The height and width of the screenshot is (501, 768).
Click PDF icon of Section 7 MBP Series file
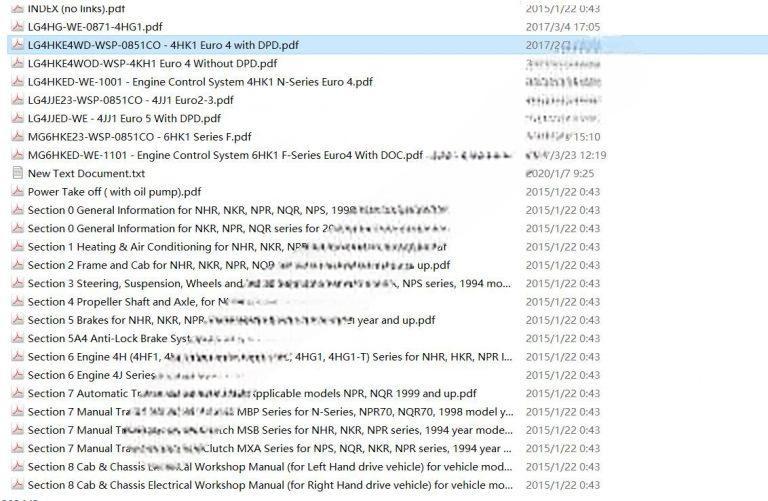(18, 412)
